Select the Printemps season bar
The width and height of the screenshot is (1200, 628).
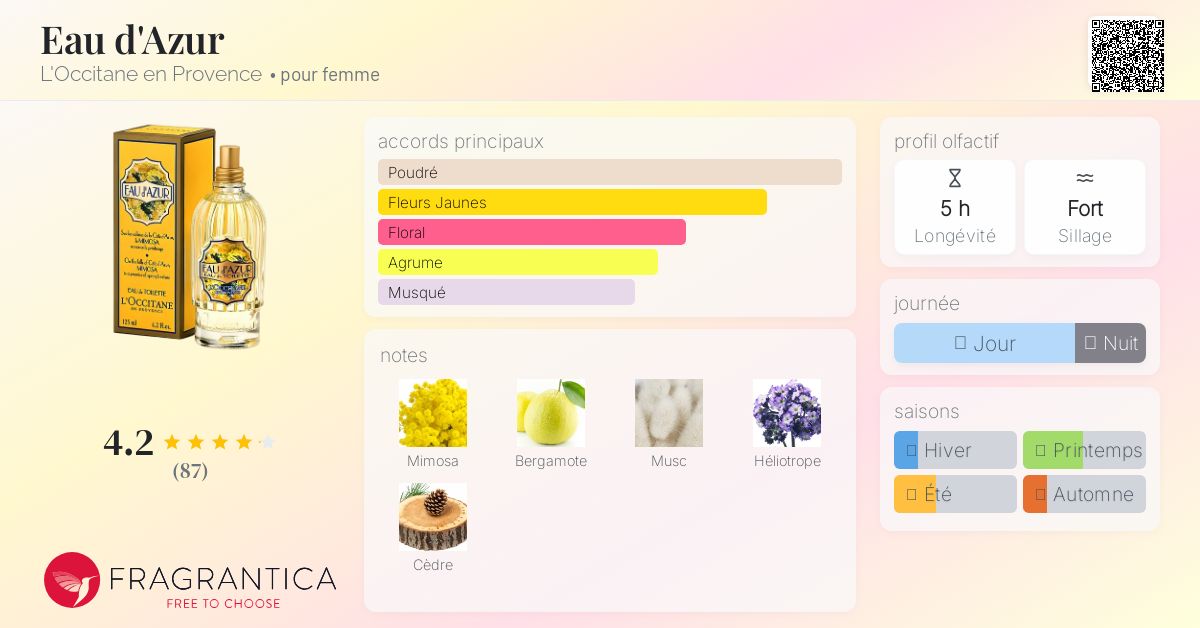tap(1084, 450)
